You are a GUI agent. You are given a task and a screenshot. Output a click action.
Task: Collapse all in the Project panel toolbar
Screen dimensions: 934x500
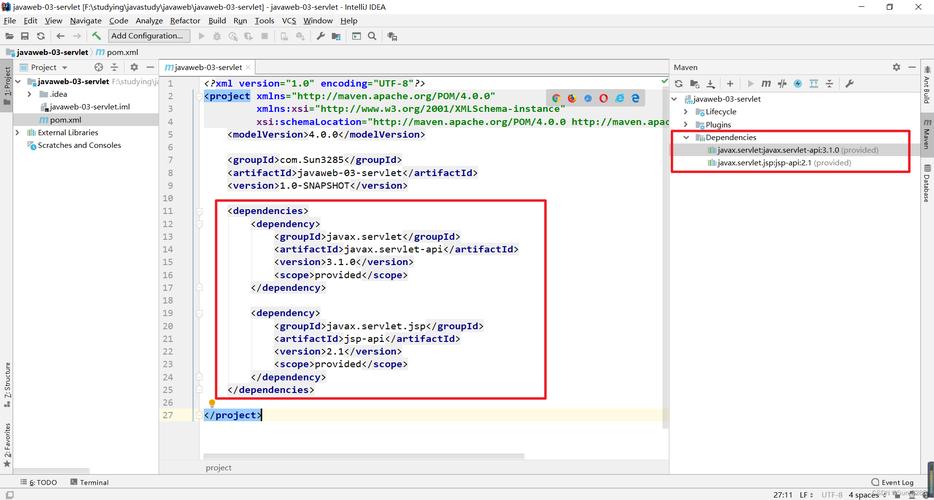(x=114, y=67)
